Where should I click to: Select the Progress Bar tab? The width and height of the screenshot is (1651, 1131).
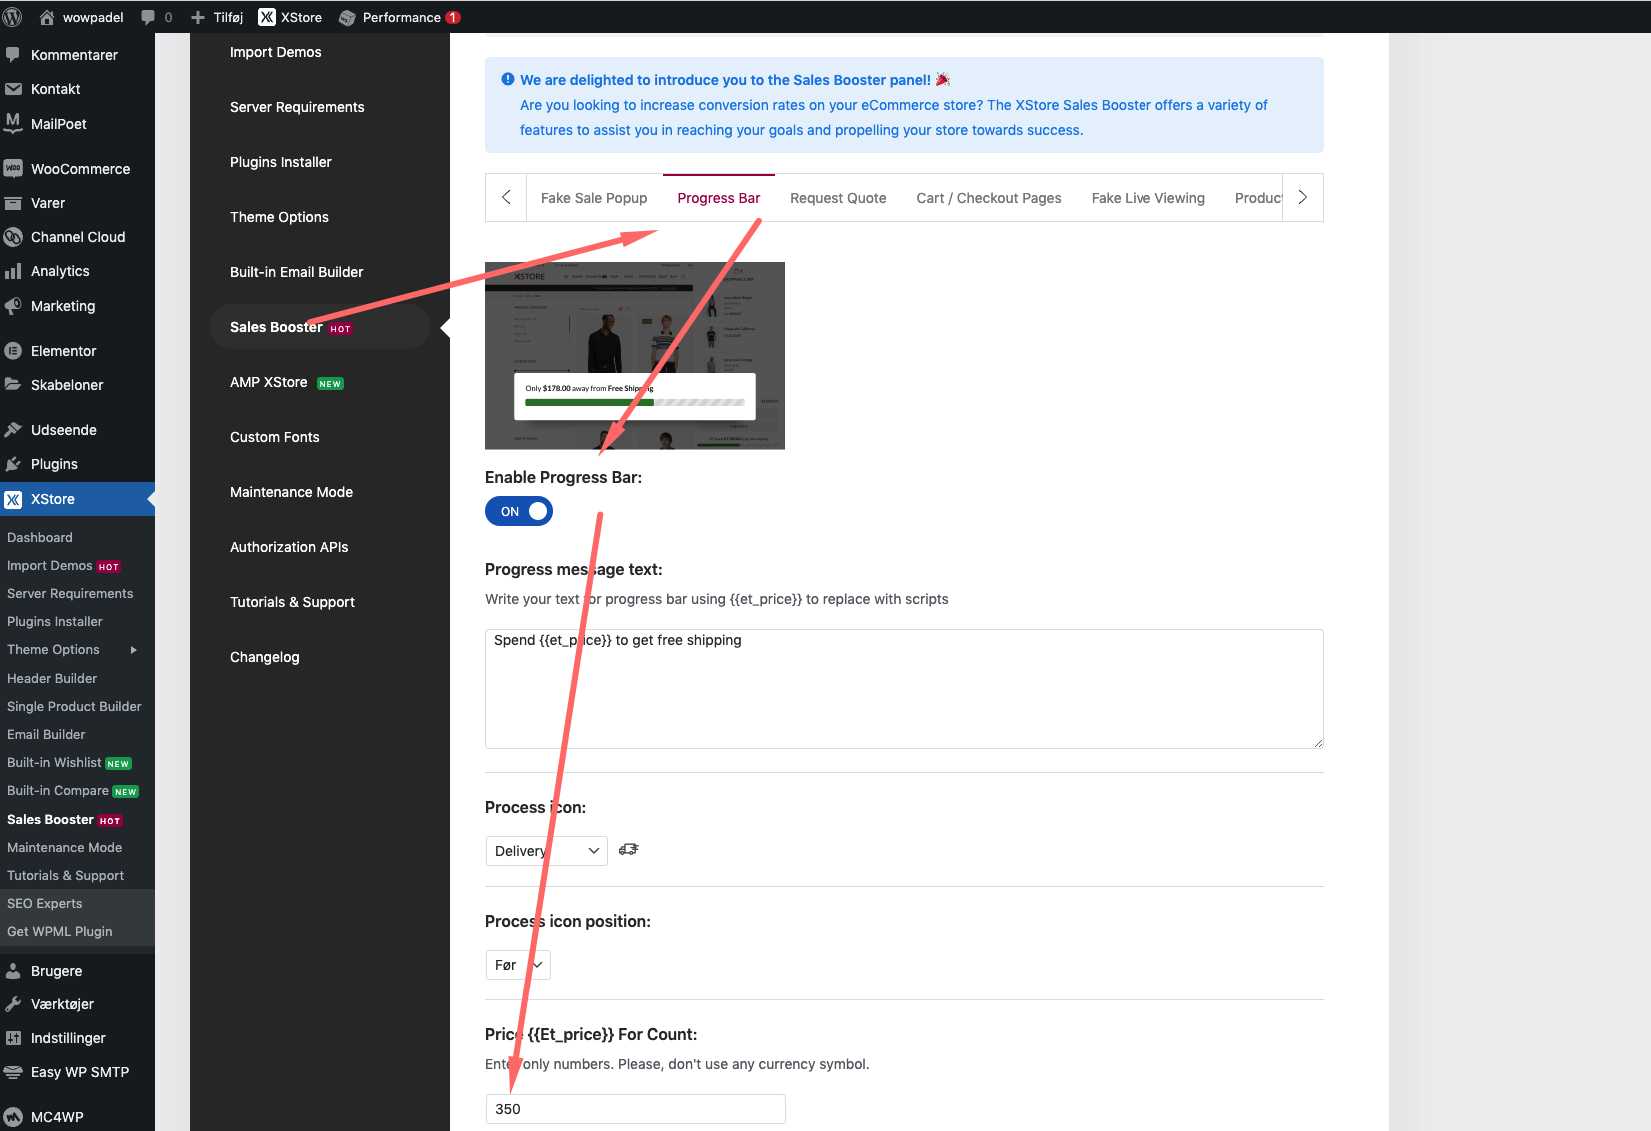pos(719,198)
